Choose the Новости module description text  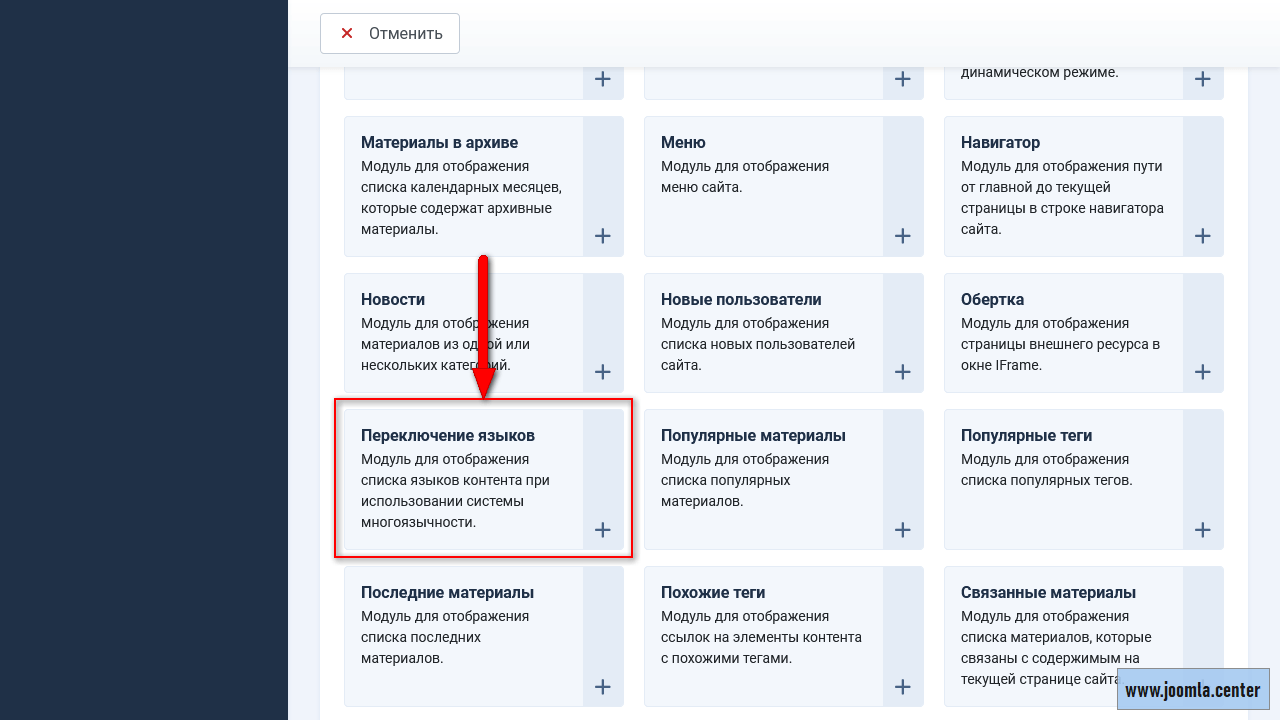[x=445, y=344]
